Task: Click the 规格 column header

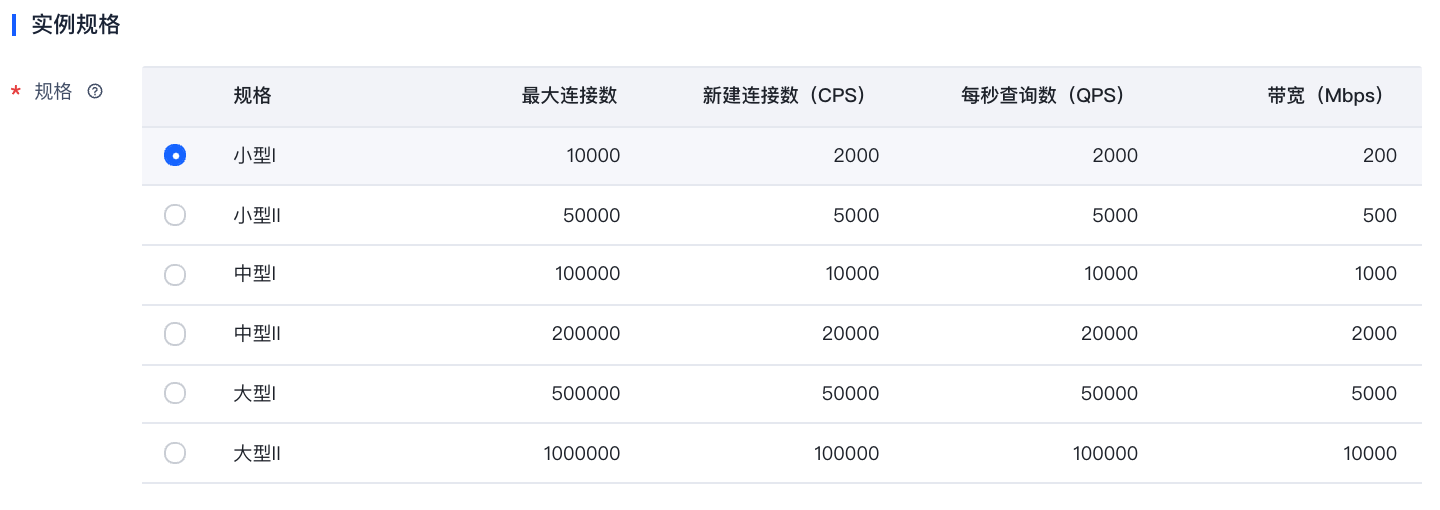Action: click(x=252, y=96)
